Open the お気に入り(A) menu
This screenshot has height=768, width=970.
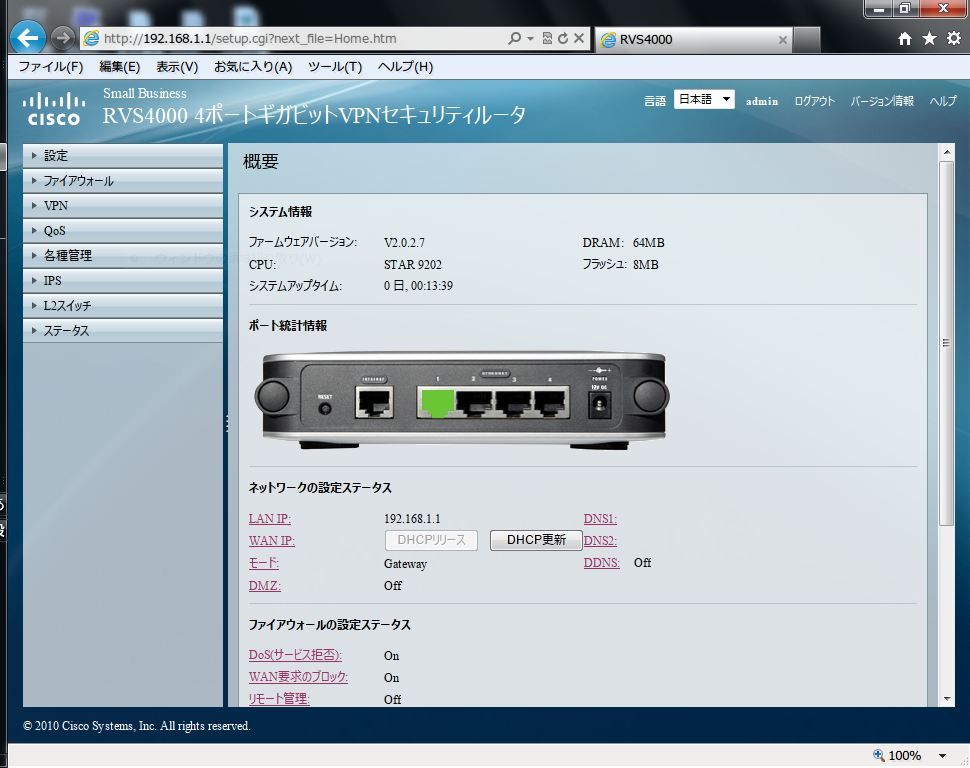click(x=253, y=67)
